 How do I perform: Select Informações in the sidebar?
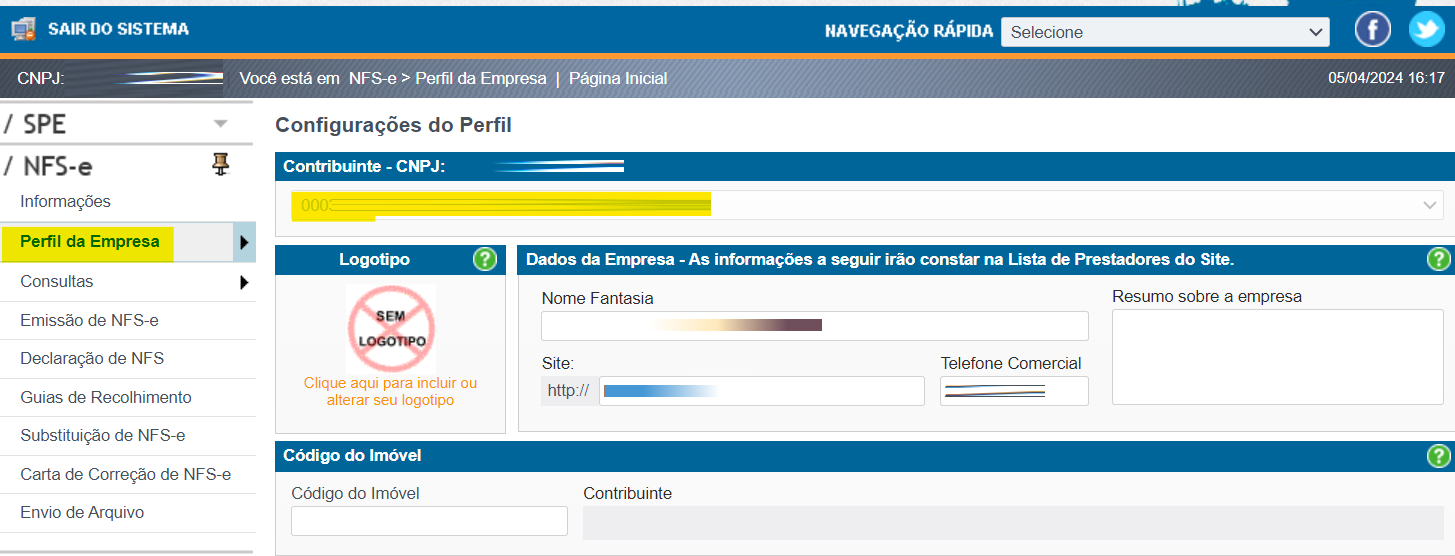pos(65,201)
